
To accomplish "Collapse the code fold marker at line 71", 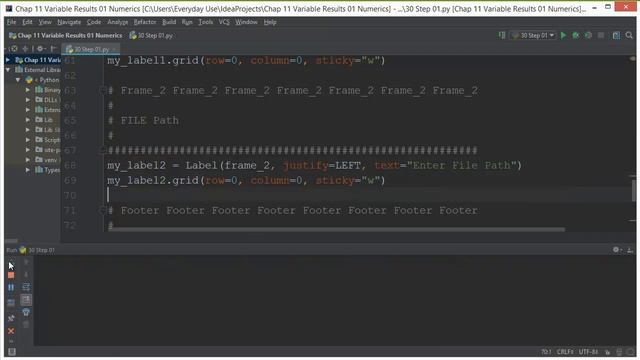I will tap(103, 210).
